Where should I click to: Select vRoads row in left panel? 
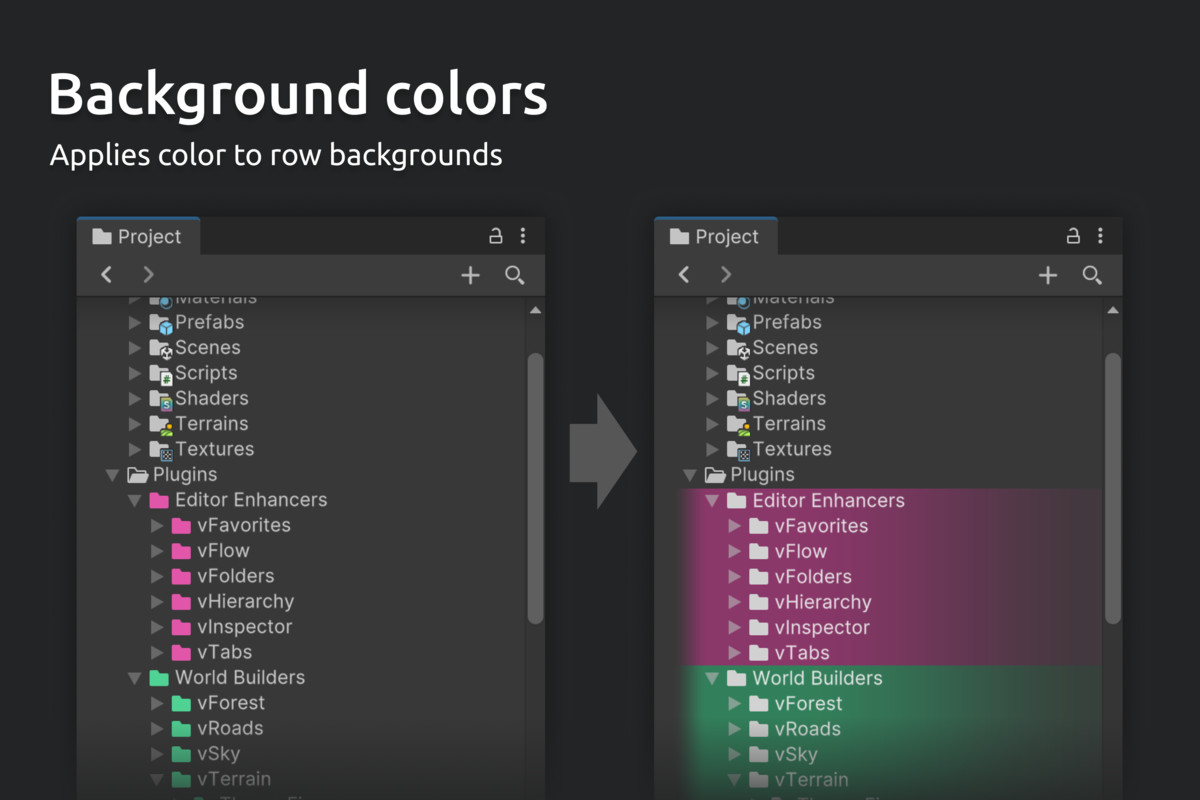point(302,728)
